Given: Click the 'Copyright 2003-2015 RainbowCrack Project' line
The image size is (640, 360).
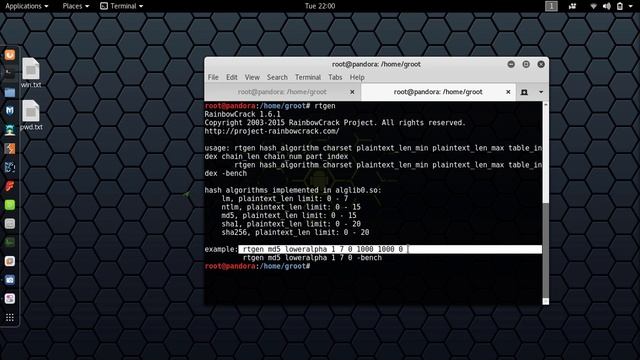Looking at the screenshot, I should [x=335, y=122].
